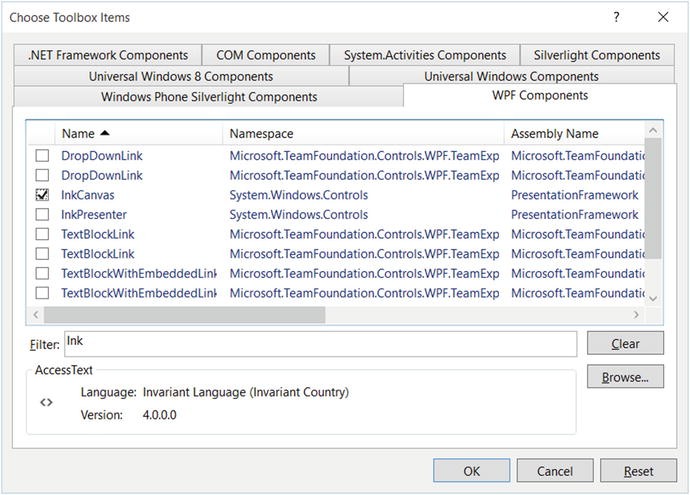The image size is (690, 495).
Task: Click PresentationFramework in the InkPresenter row
Action: (x=574, y=214)
